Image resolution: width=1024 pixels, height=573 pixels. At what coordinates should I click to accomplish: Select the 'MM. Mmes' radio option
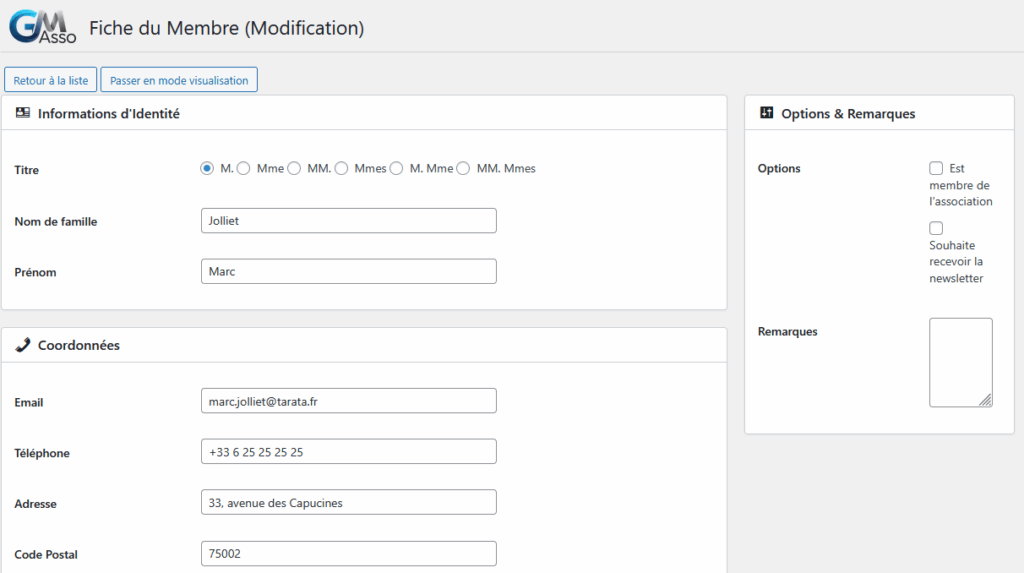pyautogui.click(x=463, y=169)
